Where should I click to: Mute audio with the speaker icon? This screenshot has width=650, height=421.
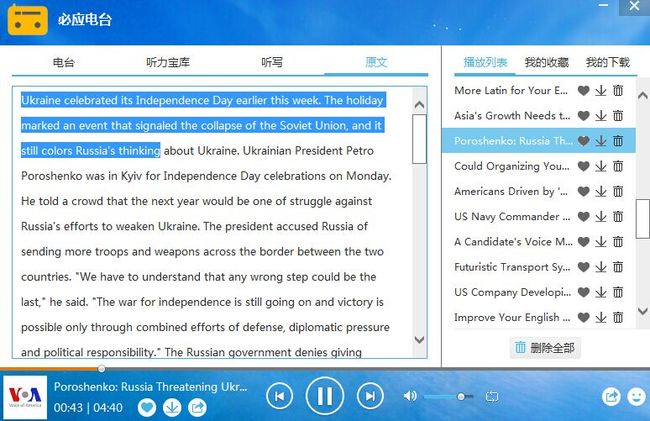point(410,396)
